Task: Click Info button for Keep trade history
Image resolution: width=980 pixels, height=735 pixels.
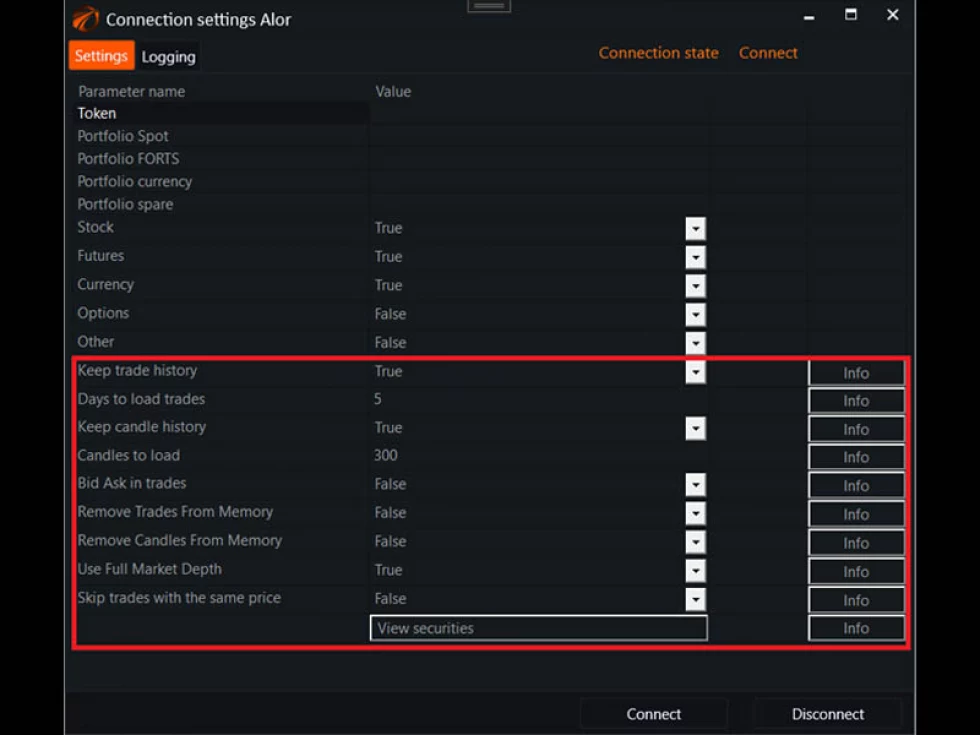Action: 856,373
